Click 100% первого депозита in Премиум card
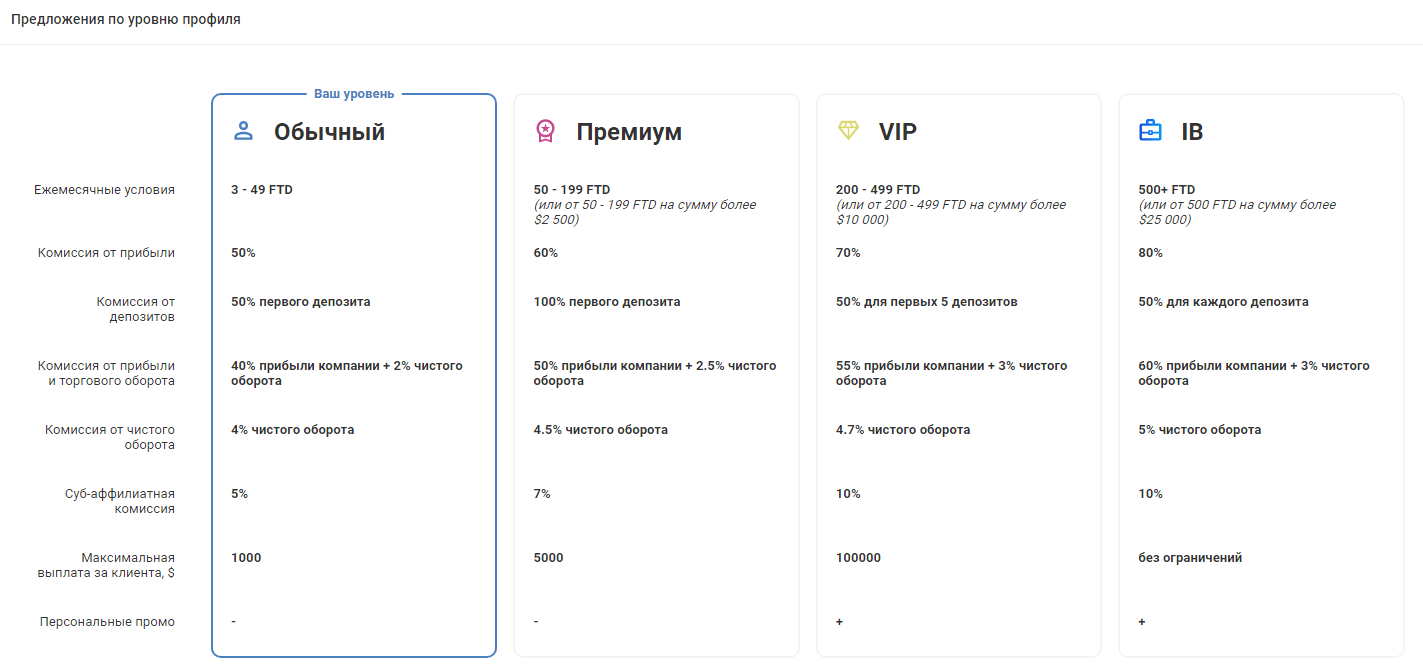Image resolution: width=1423 pixels, height=671 pixels. click(607, 302)
